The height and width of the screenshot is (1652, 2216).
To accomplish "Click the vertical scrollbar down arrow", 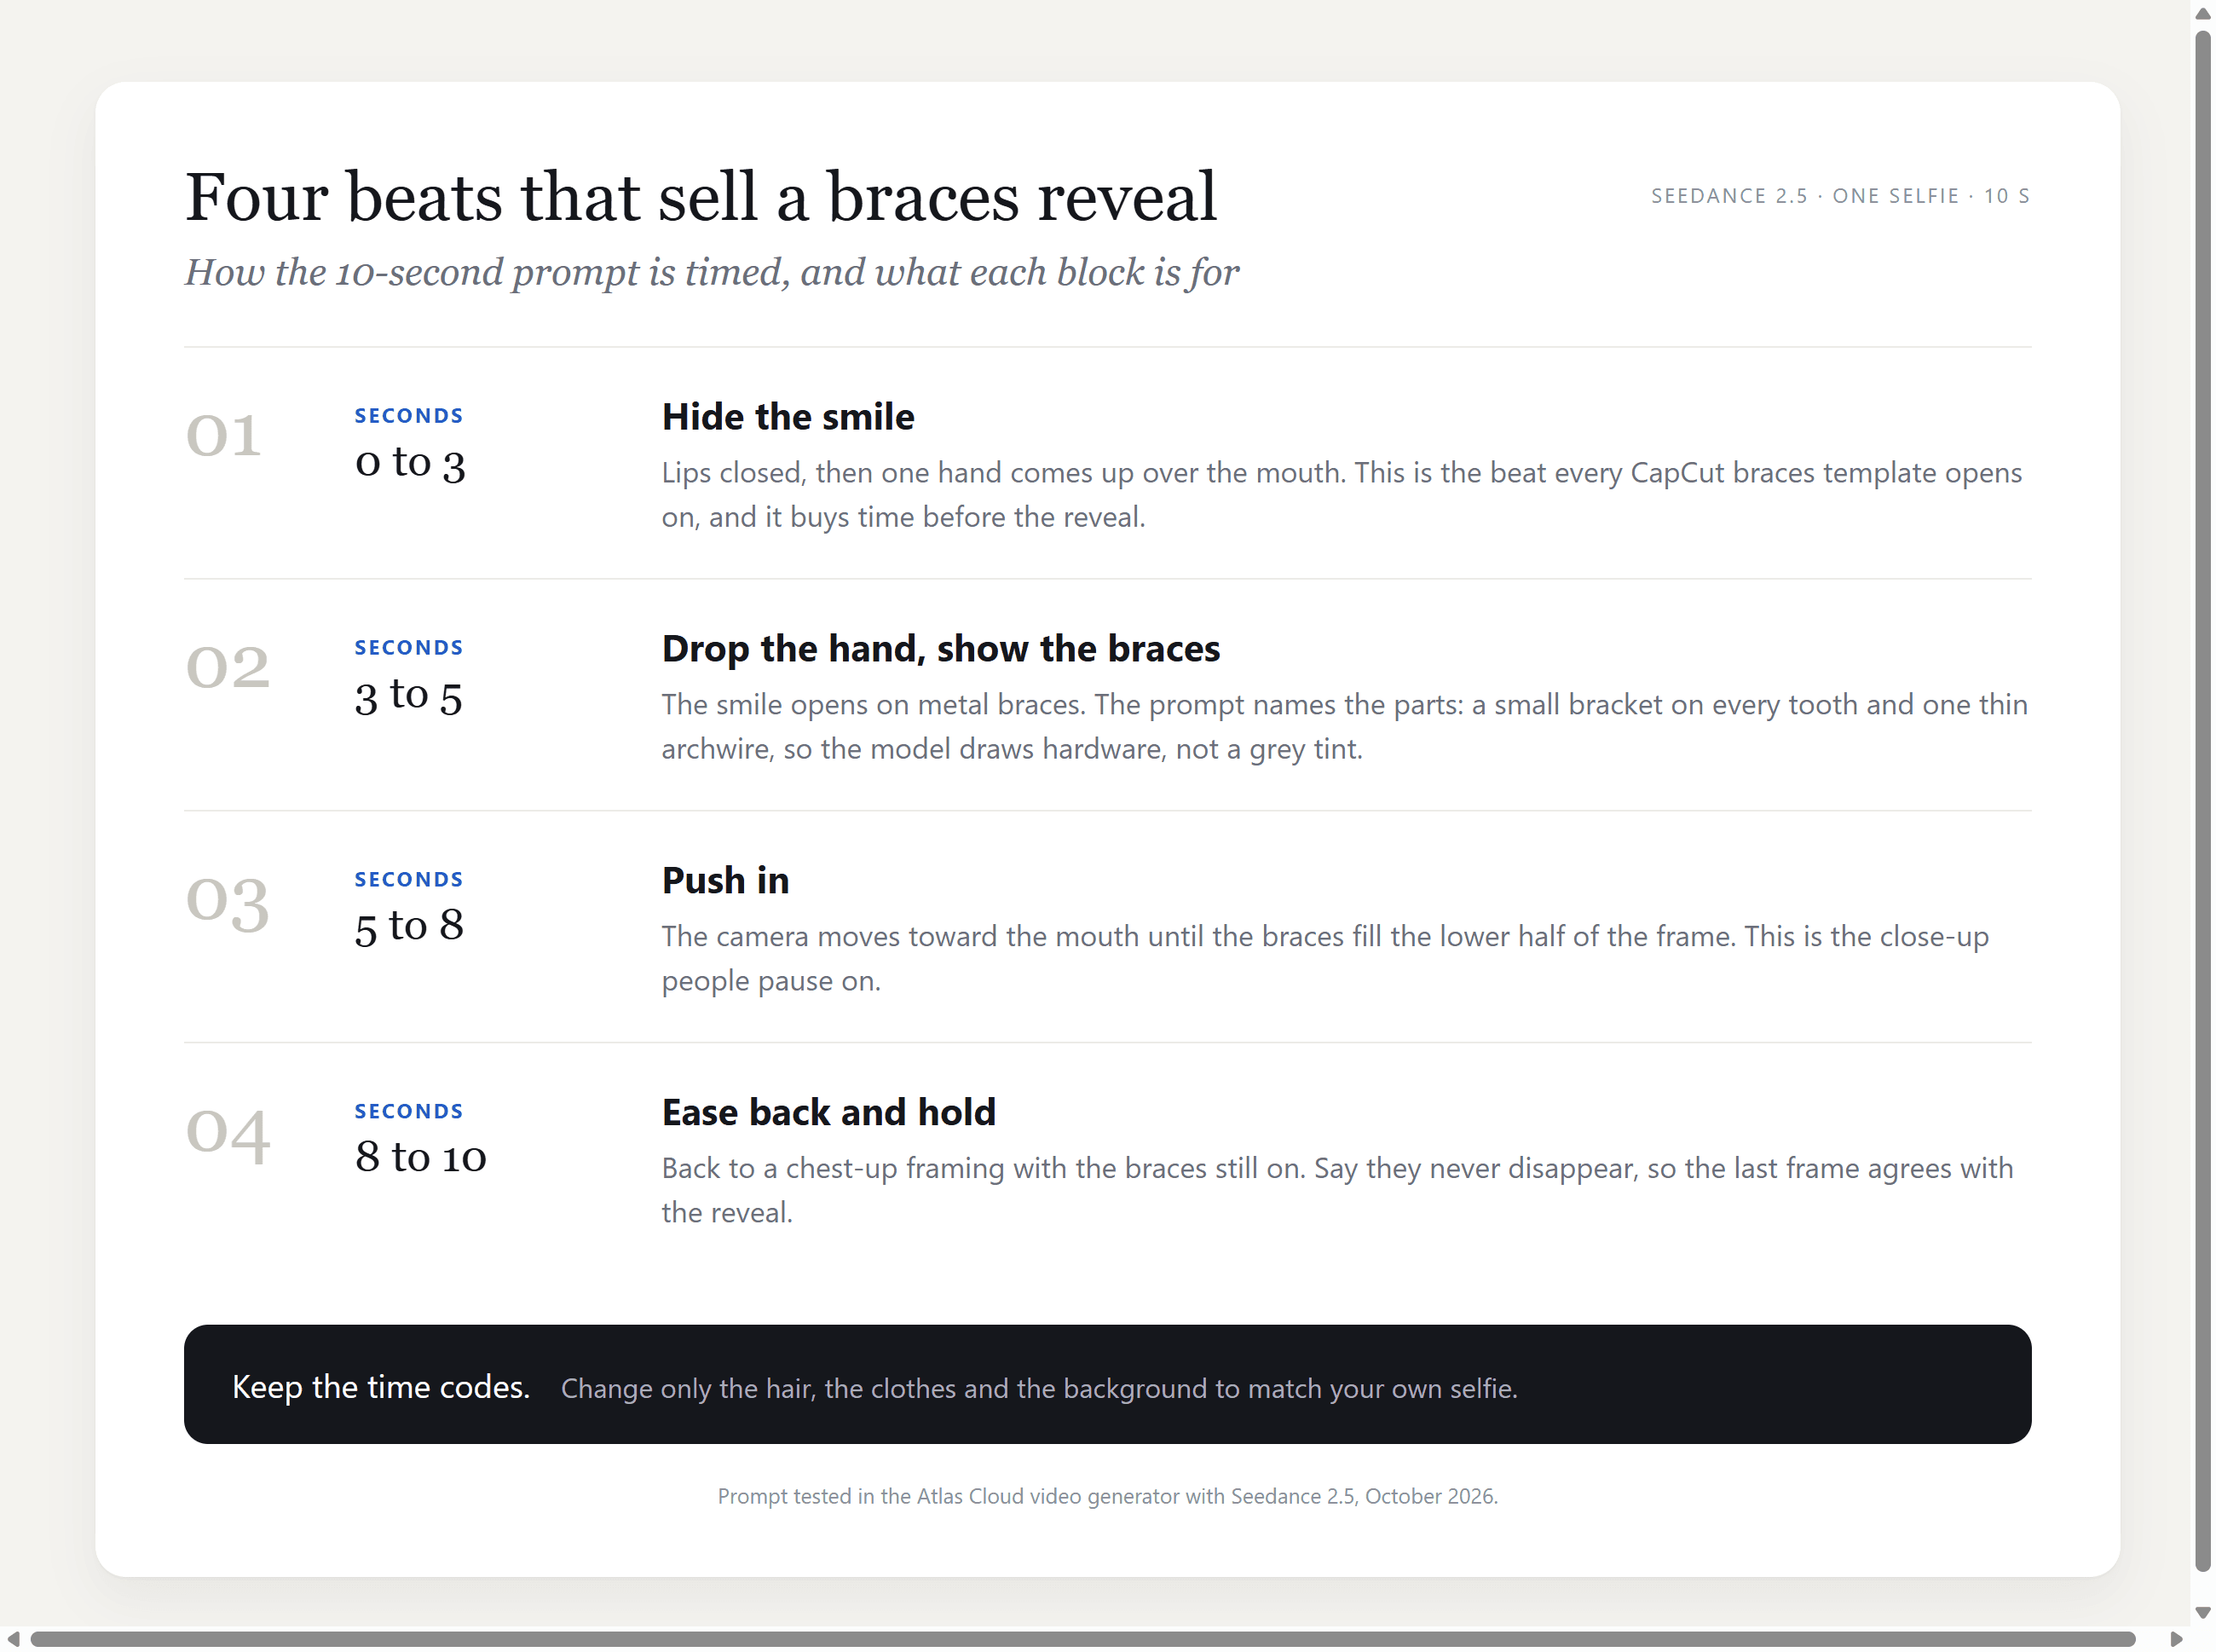I will point(2203,1613).
